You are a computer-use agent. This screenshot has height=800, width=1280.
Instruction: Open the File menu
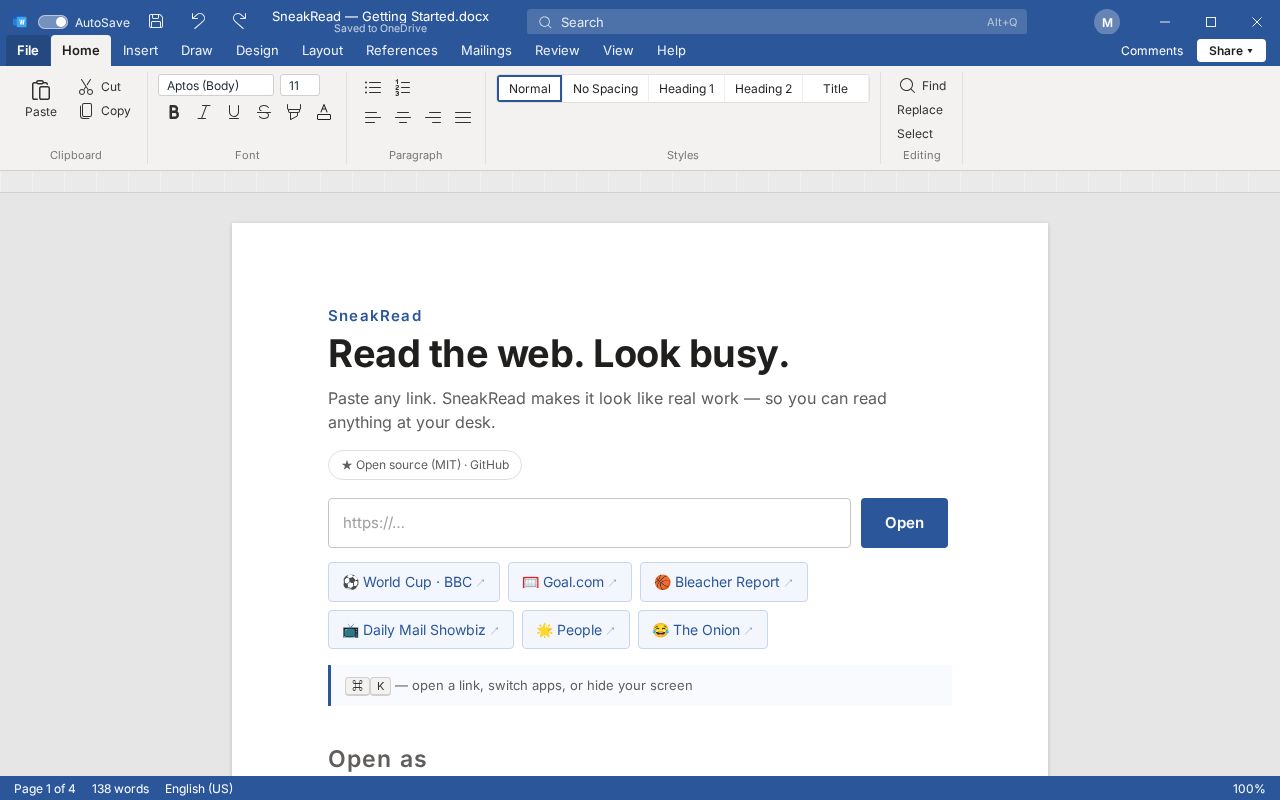click(28, 51)
